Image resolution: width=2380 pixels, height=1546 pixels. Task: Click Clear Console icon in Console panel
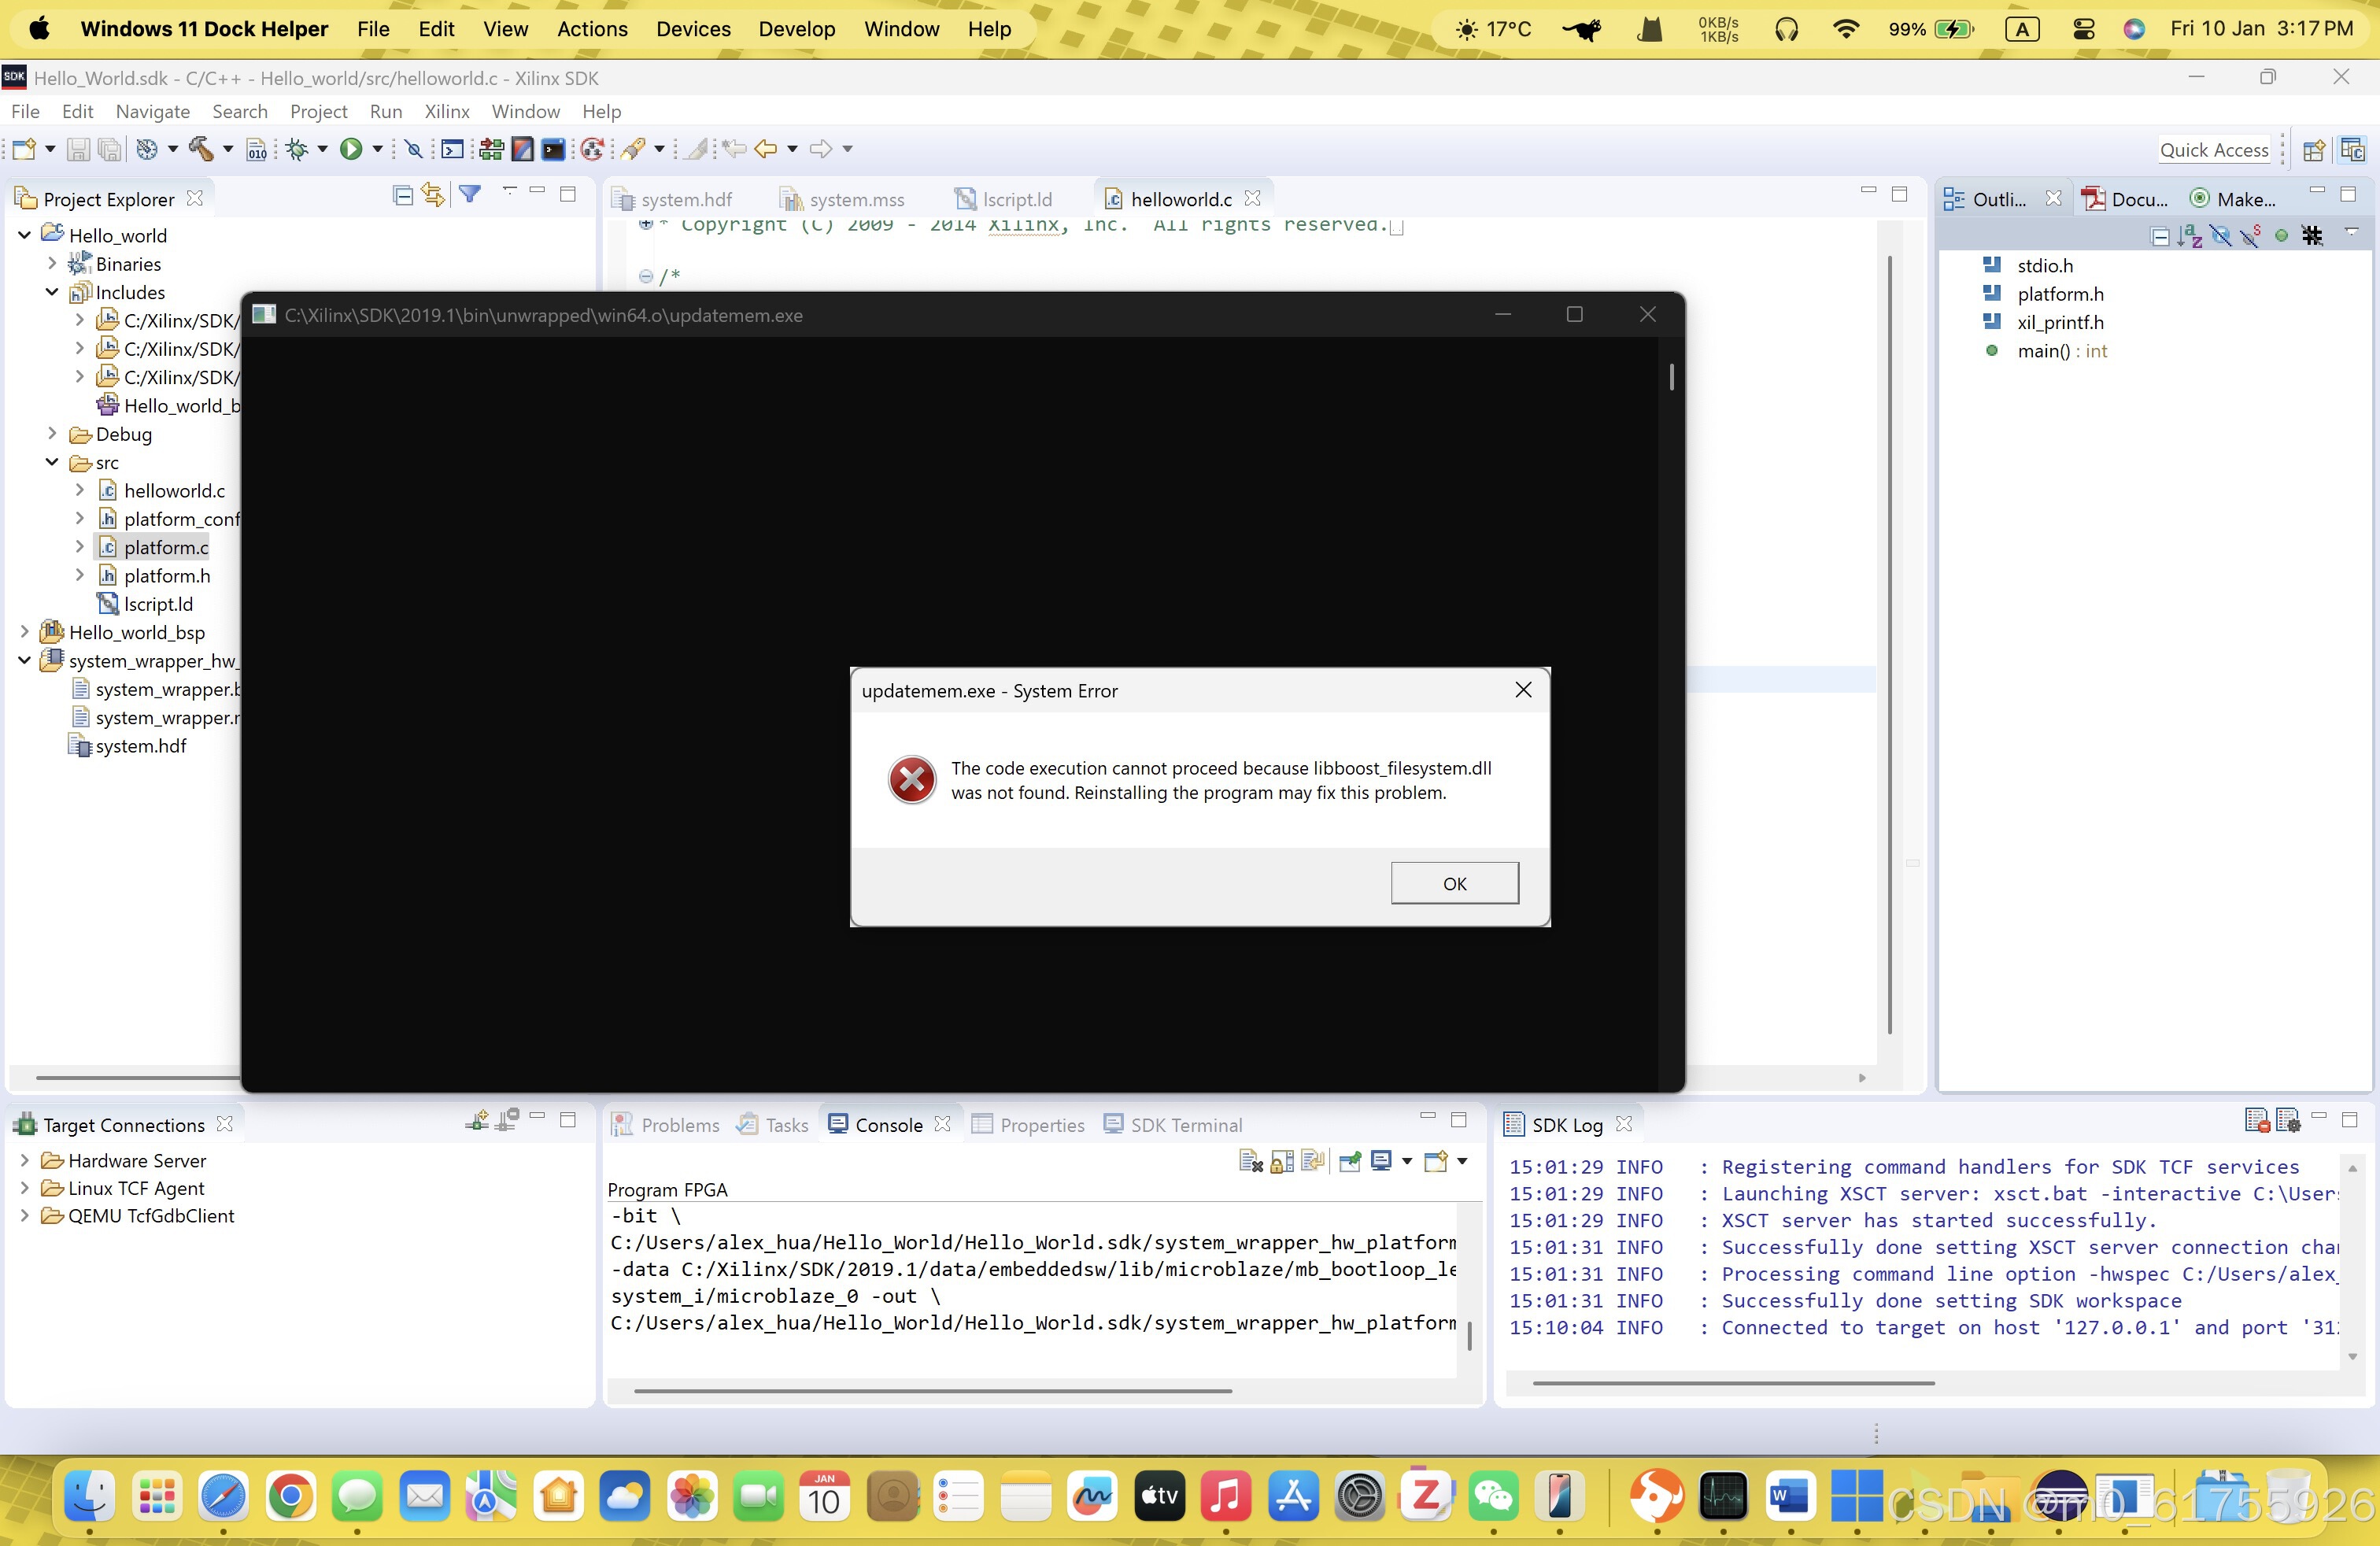[x=1250, y=1161]
